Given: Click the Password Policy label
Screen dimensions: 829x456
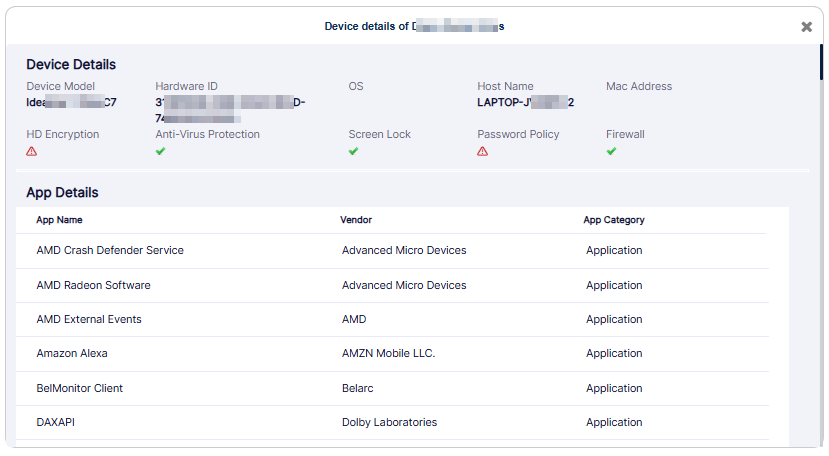Looking at the screenshot, I should tap(518, 134).
